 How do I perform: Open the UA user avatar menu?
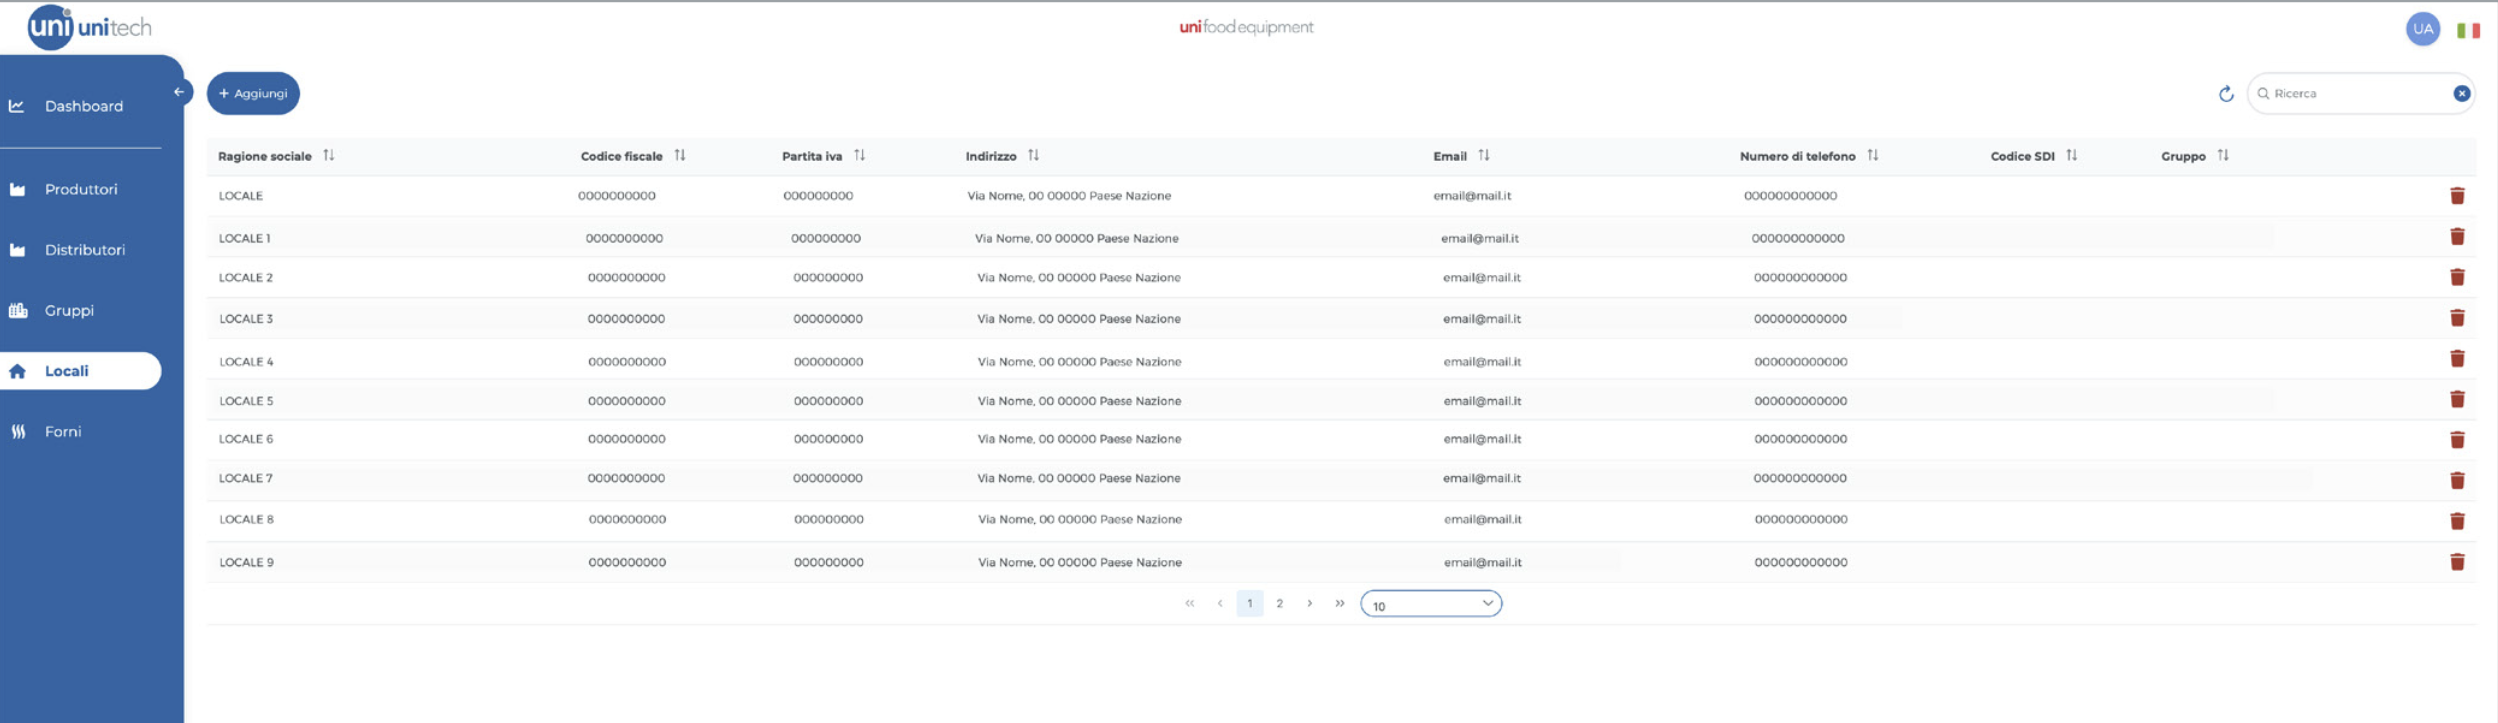(x=2422, y=29)
